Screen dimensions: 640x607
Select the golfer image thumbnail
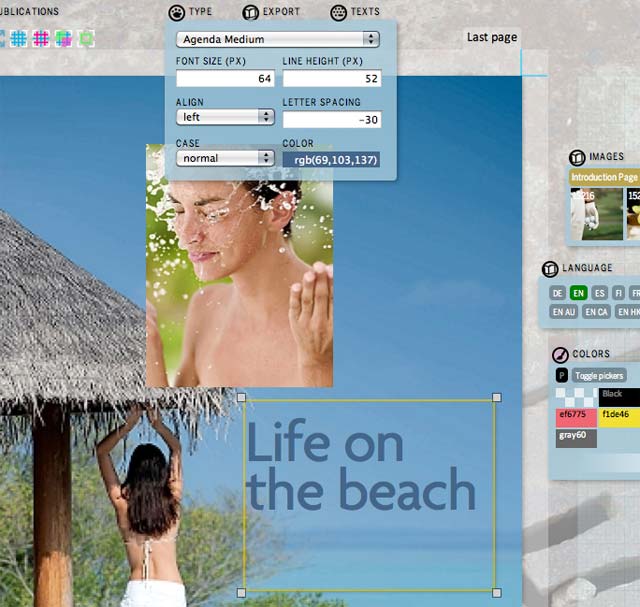597,214
